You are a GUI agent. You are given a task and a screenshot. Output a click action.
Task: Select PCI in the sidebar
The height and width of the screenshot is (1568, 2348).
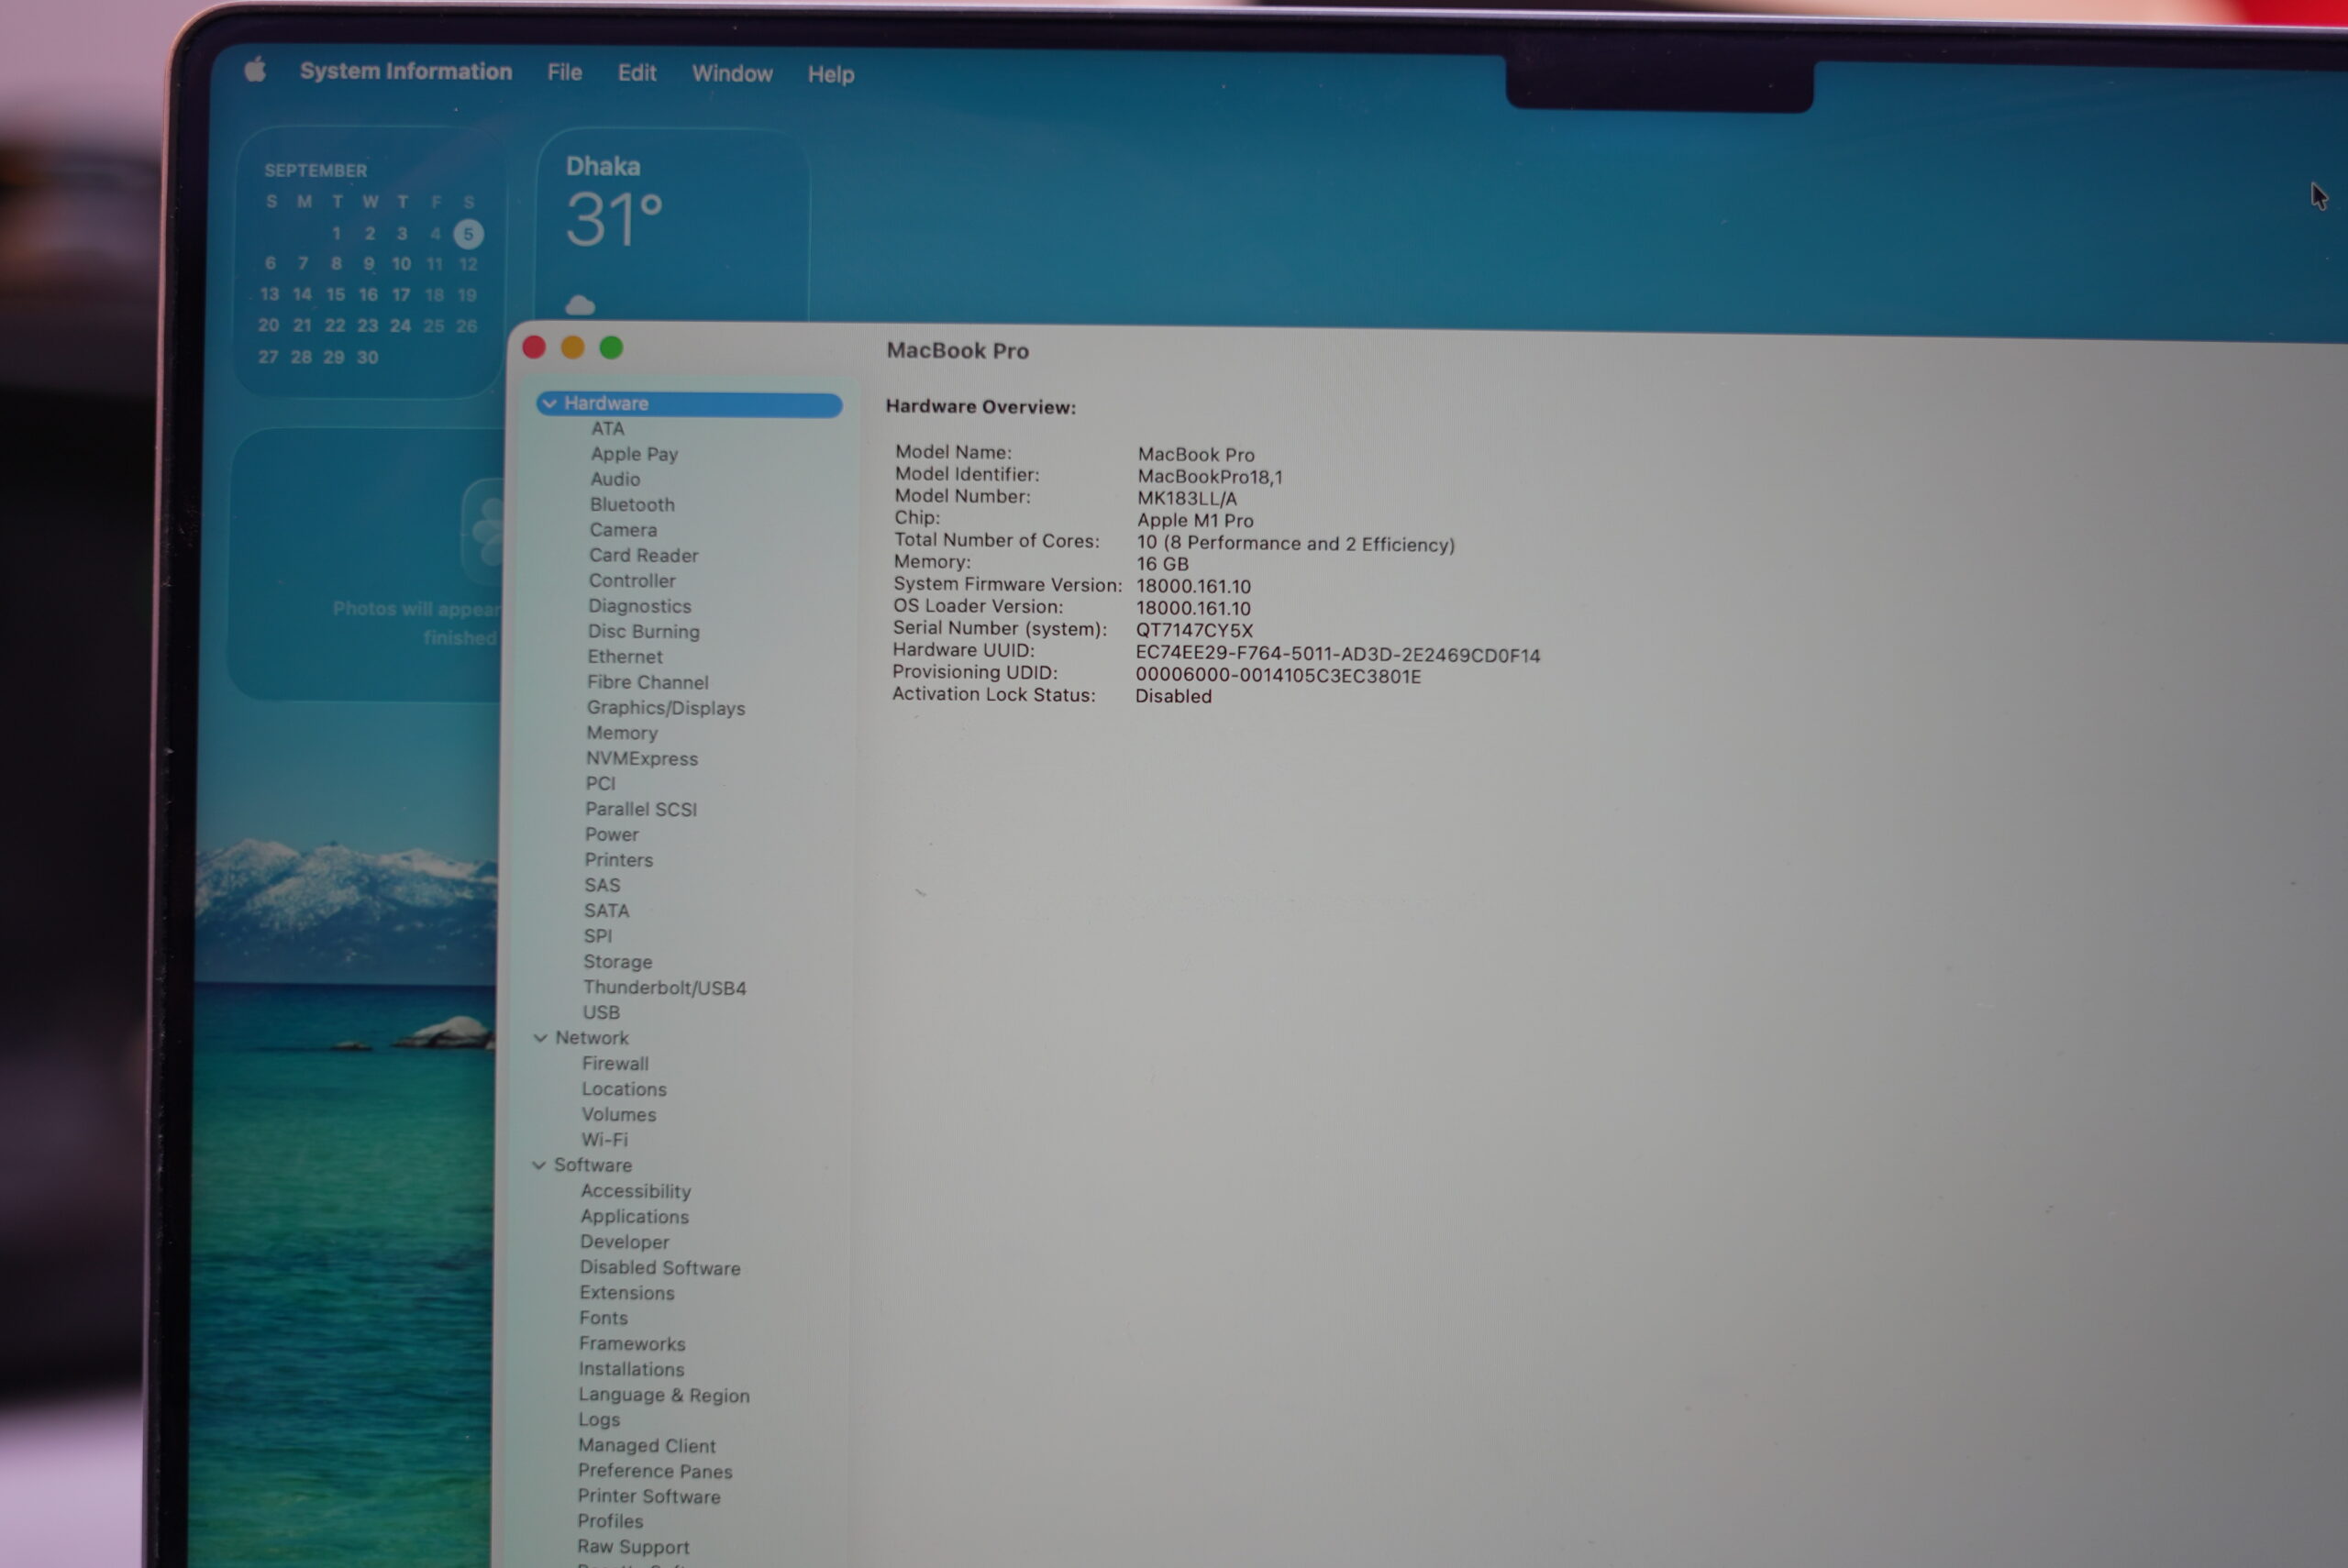click(x=600, y=784)
